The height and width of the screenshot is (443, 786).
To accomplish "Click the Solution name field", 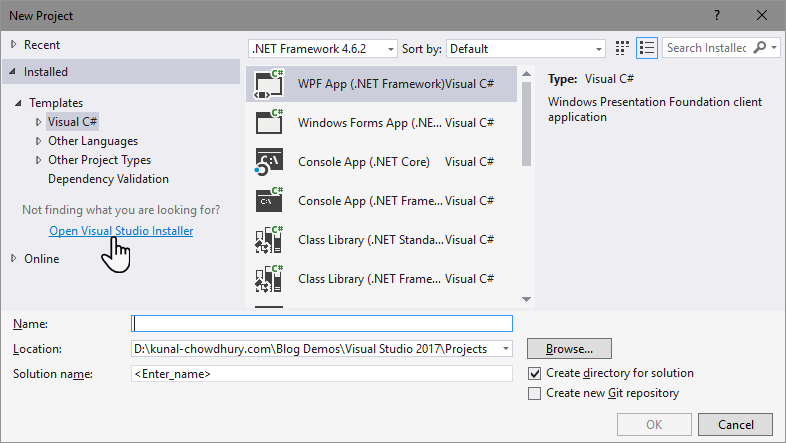I will point(322,374).
